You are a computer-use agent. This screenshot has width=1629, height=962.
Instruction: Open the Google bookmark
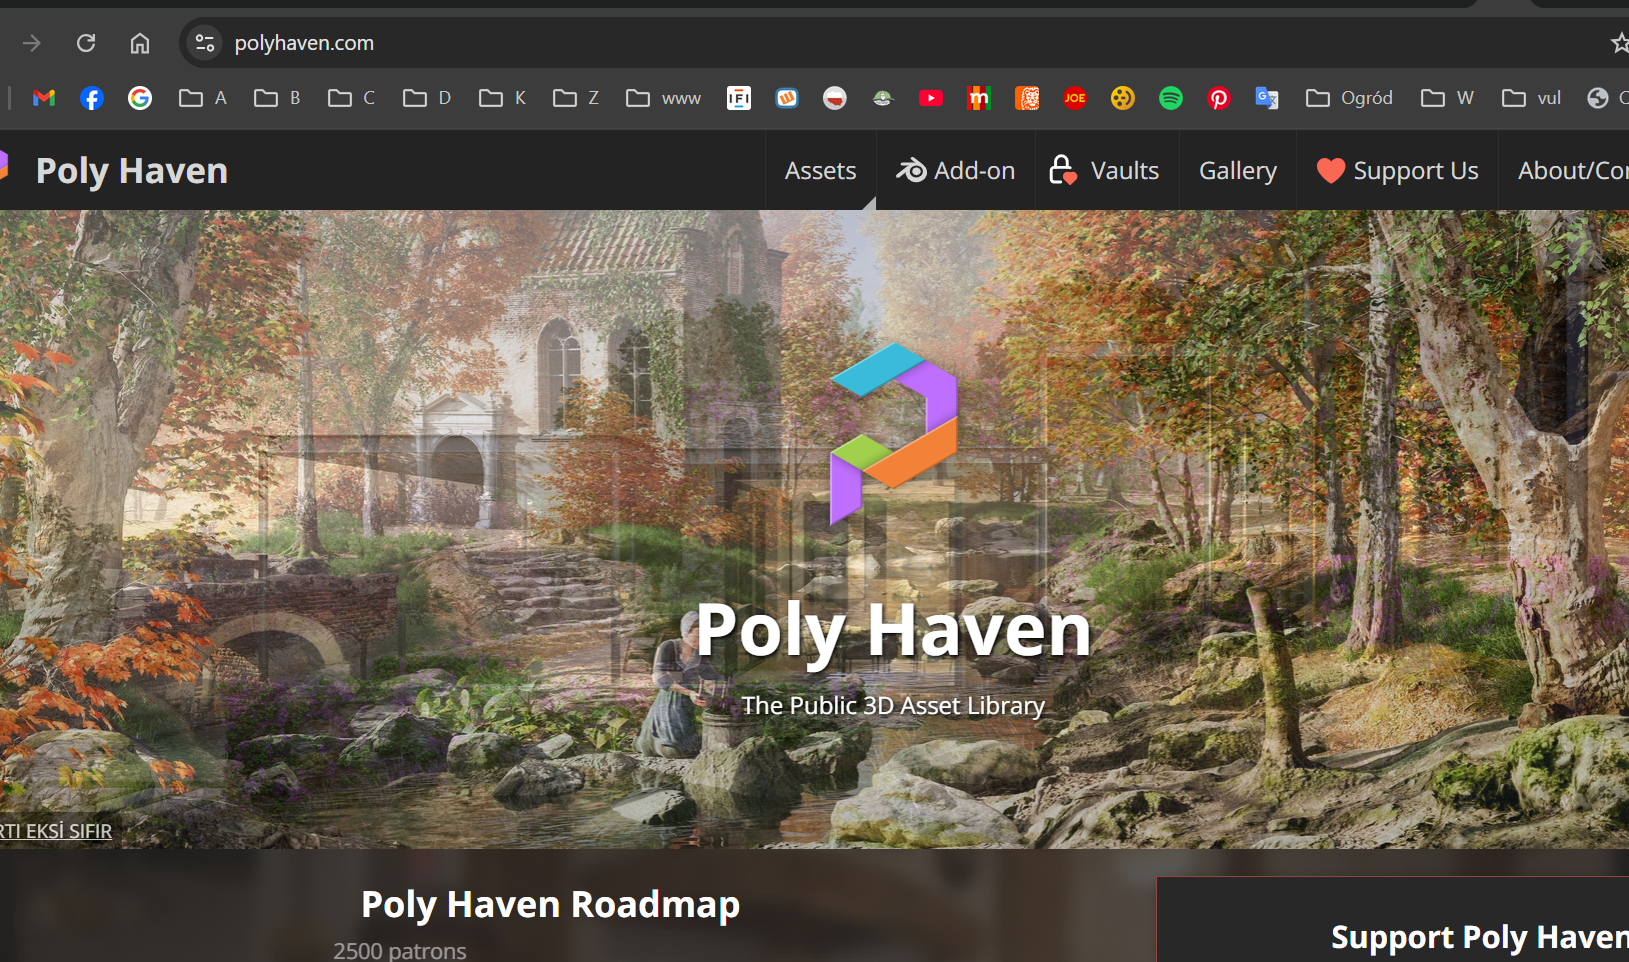(x=140, y=98)
